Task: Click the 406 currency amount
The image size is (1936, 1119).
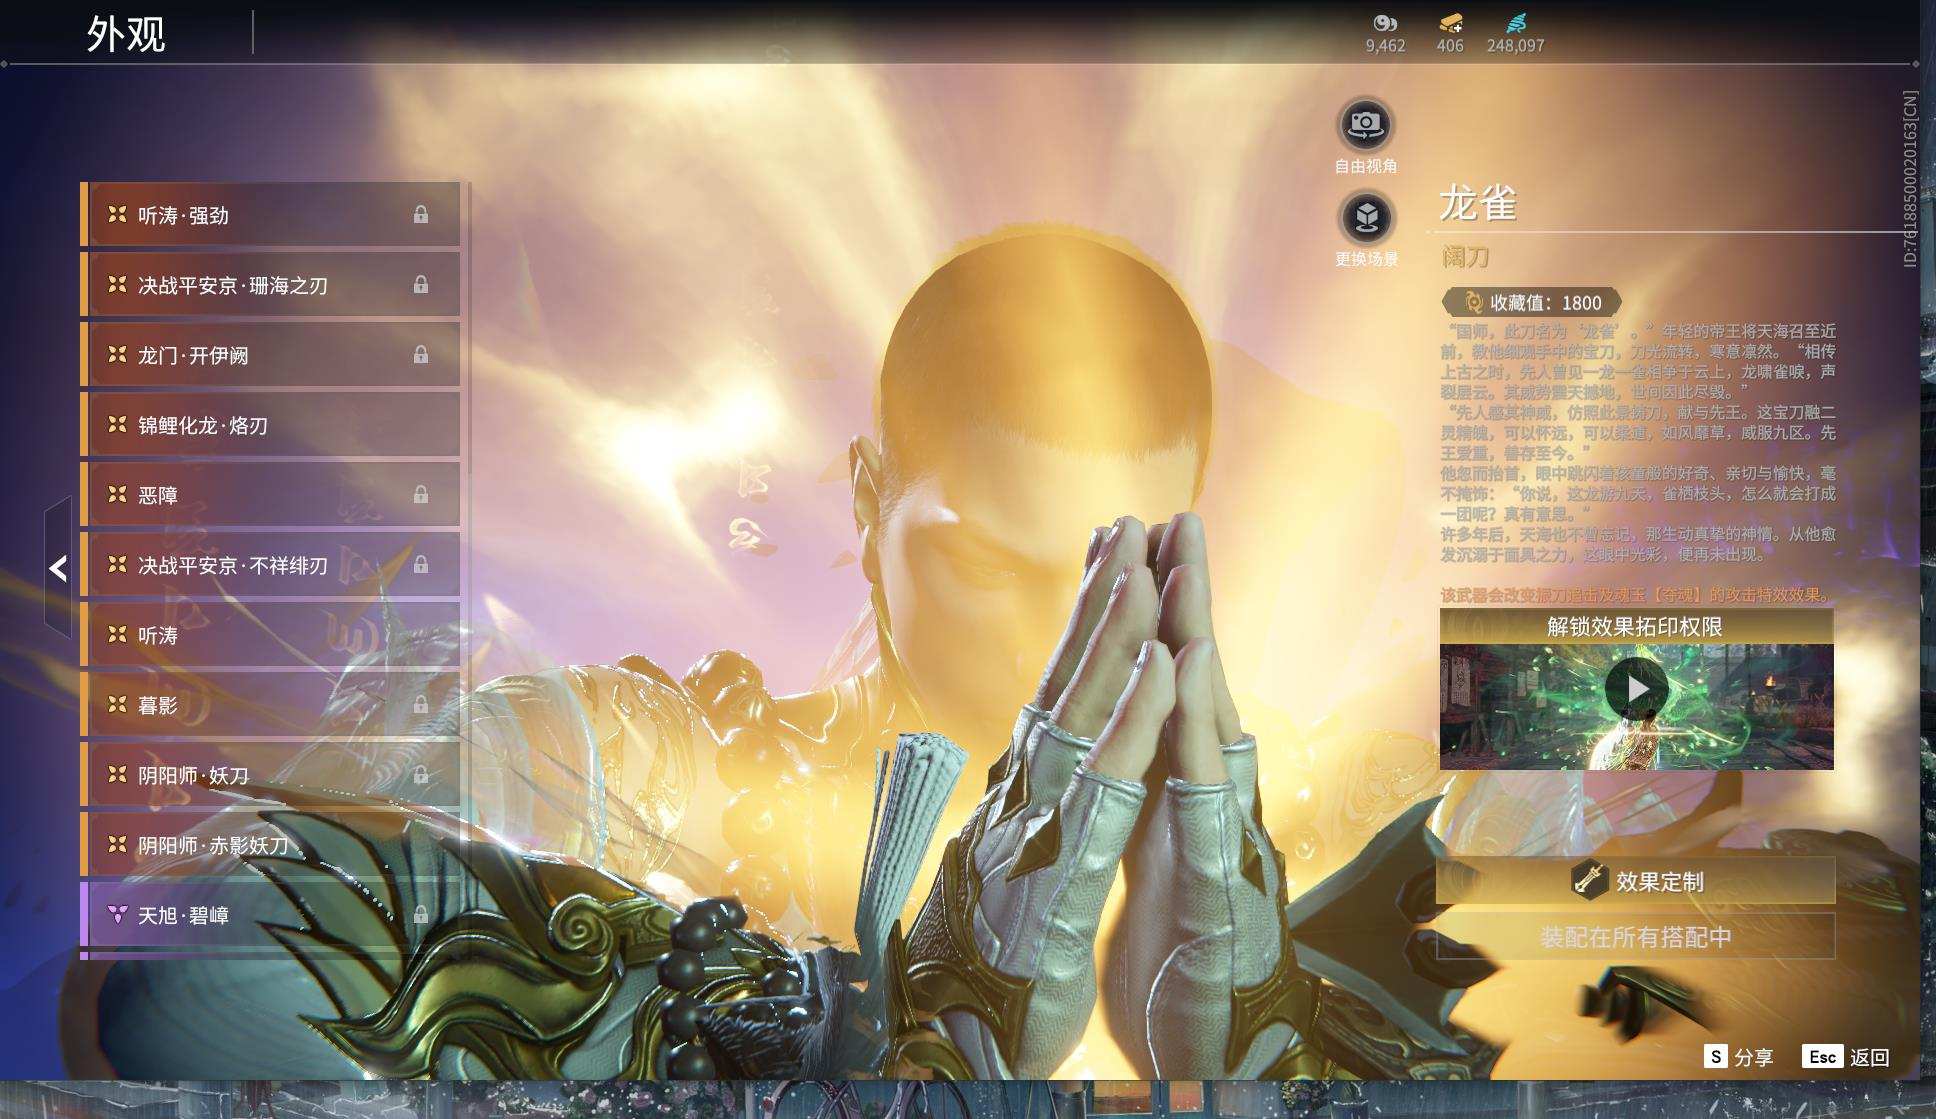Action: (1450, 46)
